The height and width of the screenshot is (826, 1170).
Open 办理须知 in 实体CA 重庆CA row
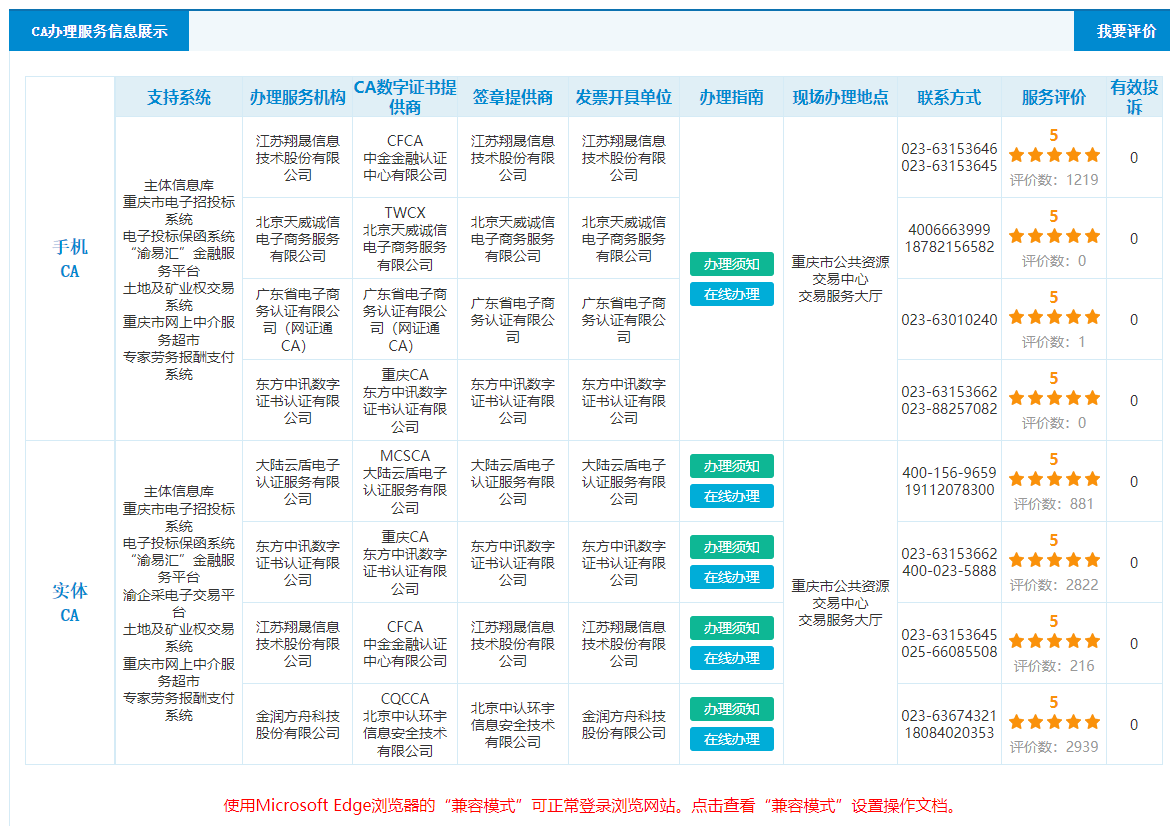[x=731, y=547]
